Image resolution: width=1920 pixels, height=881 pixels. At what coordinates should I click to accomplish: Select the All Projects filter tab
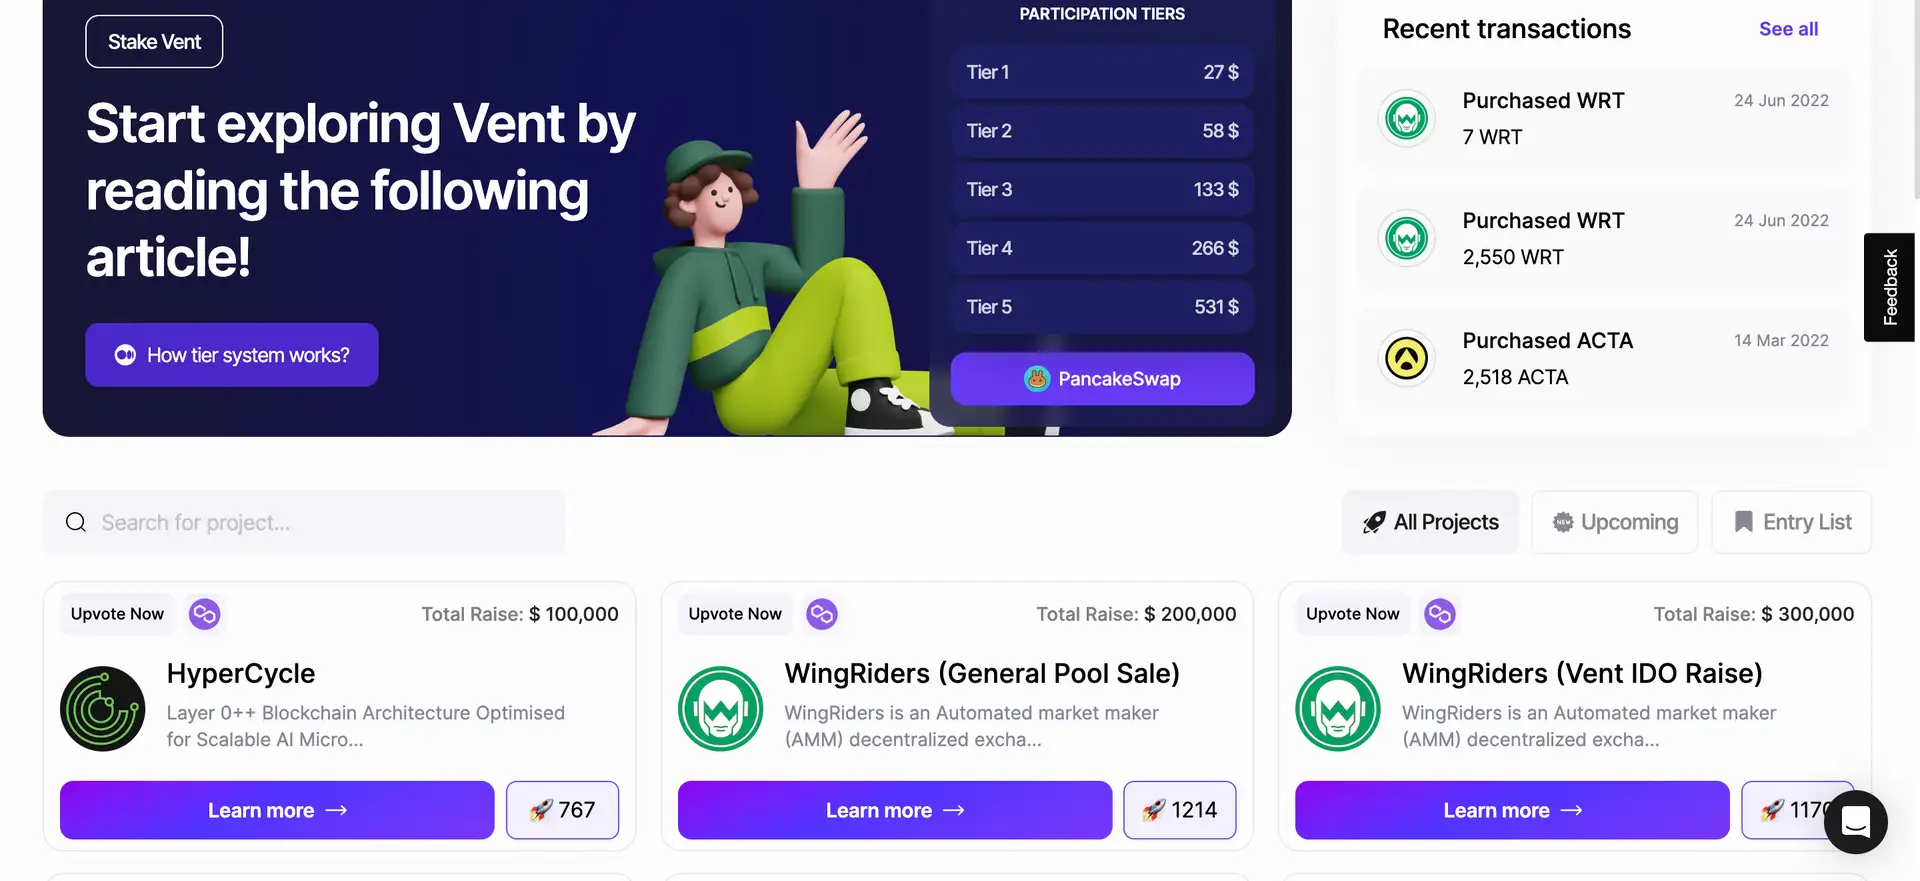click(x=1431, y=522)
